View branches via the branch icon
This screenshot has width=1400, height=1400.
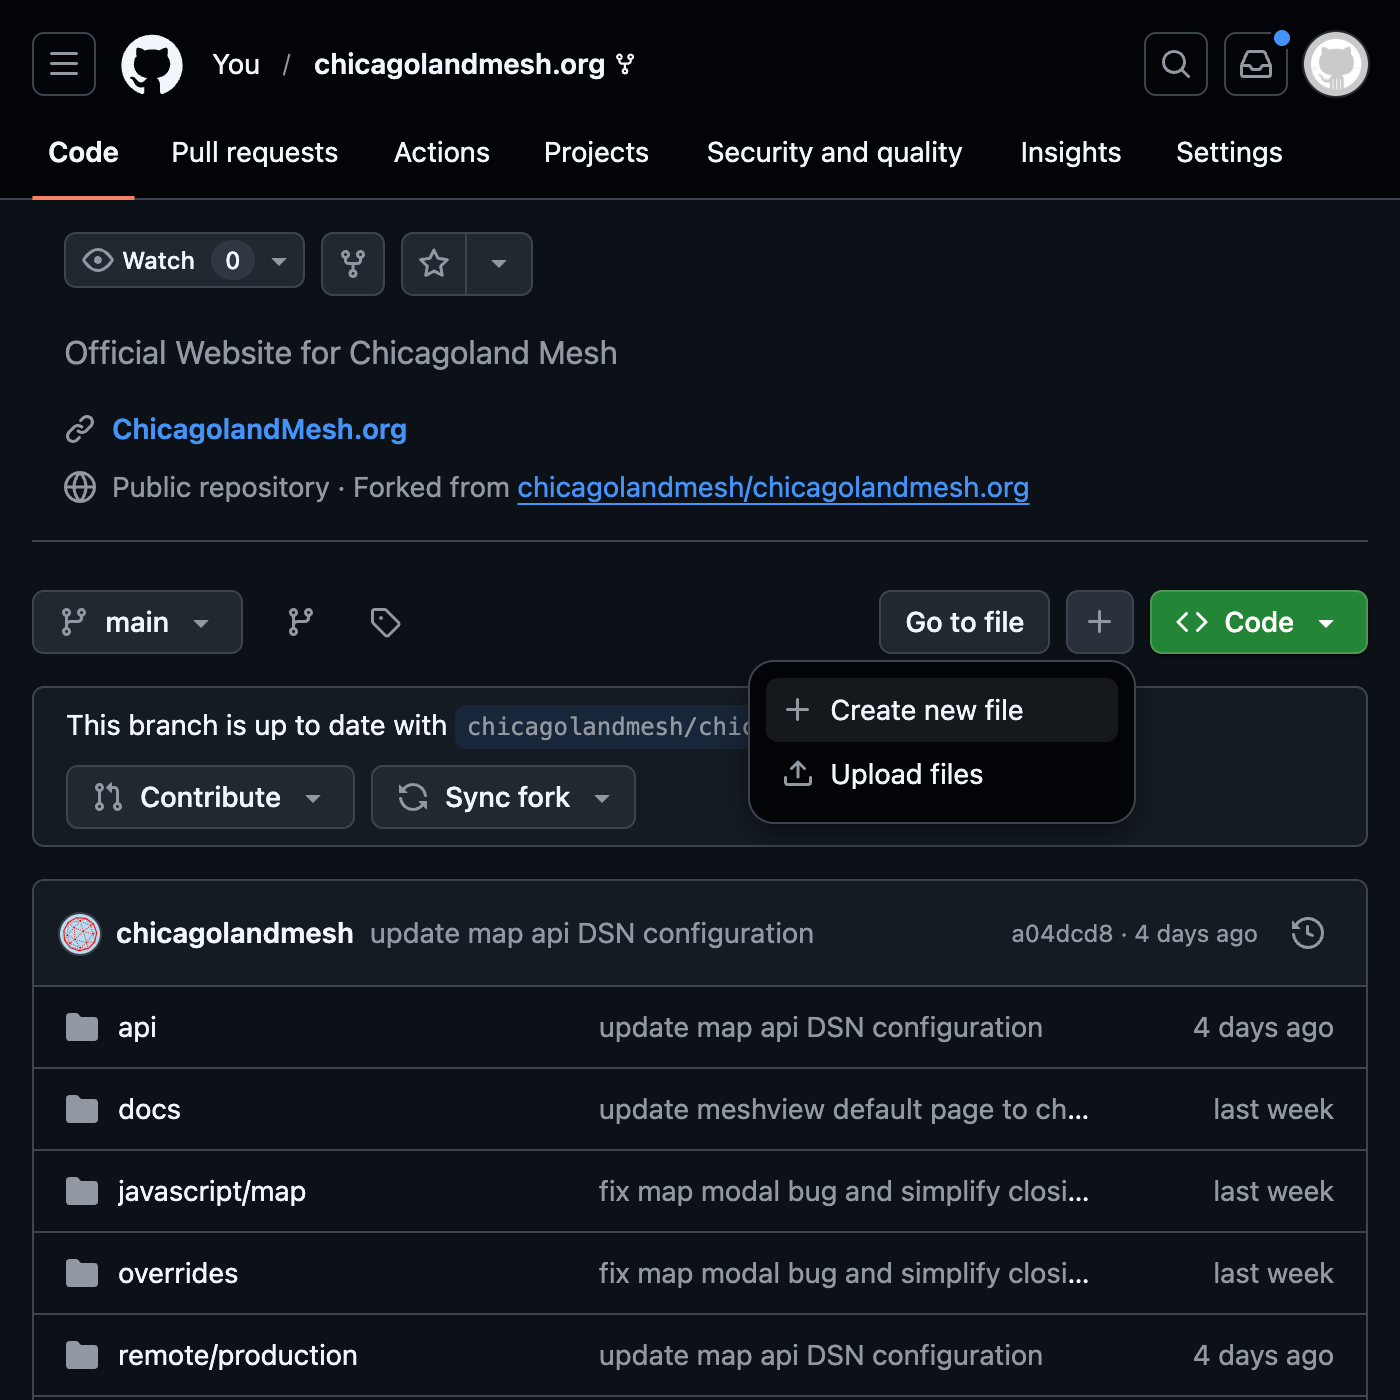pos(300,622)
